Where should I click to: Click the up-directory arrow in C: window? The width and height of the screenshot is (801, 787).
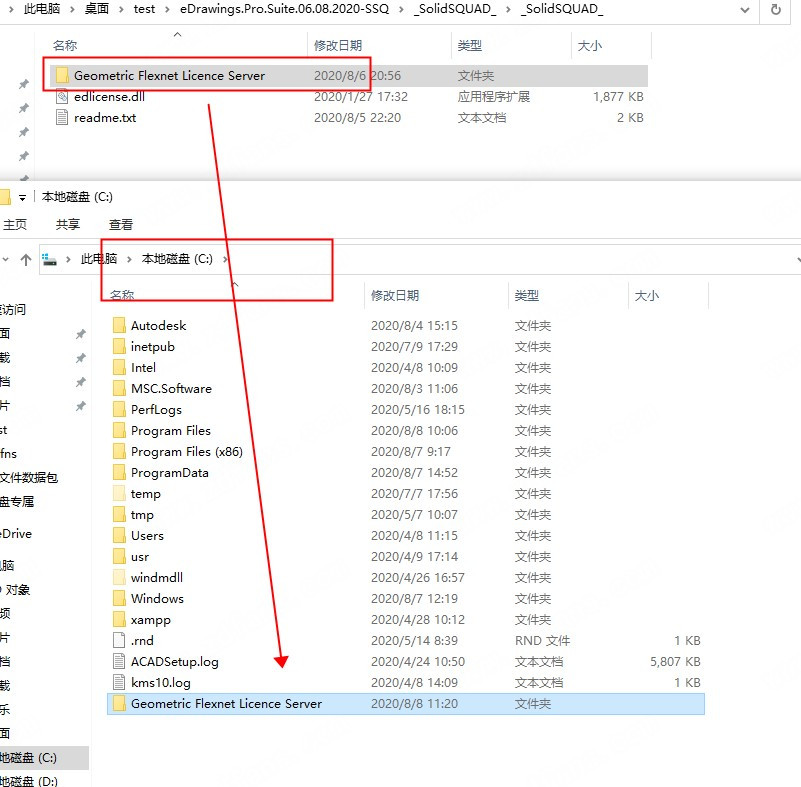coord(26,260)
